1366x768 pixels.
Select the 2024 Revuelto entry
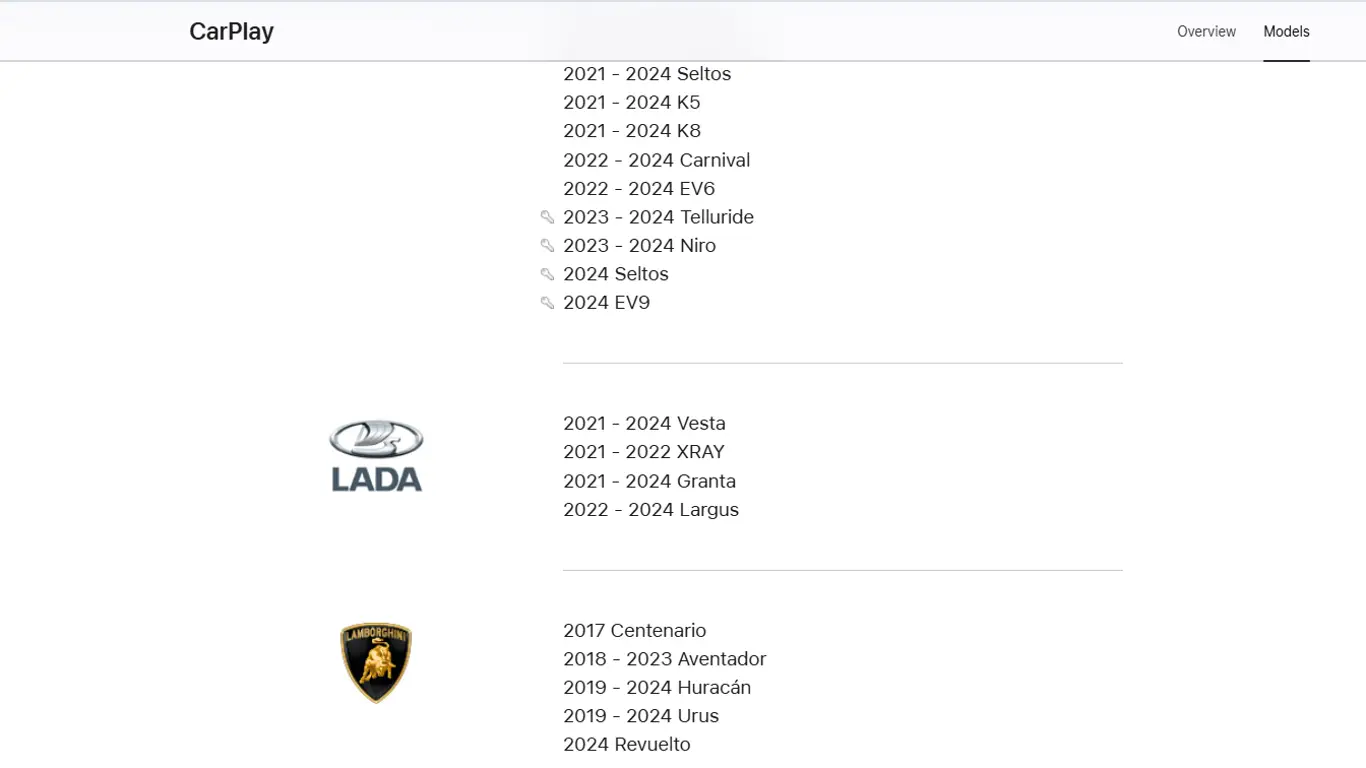[x=626, y=745]
